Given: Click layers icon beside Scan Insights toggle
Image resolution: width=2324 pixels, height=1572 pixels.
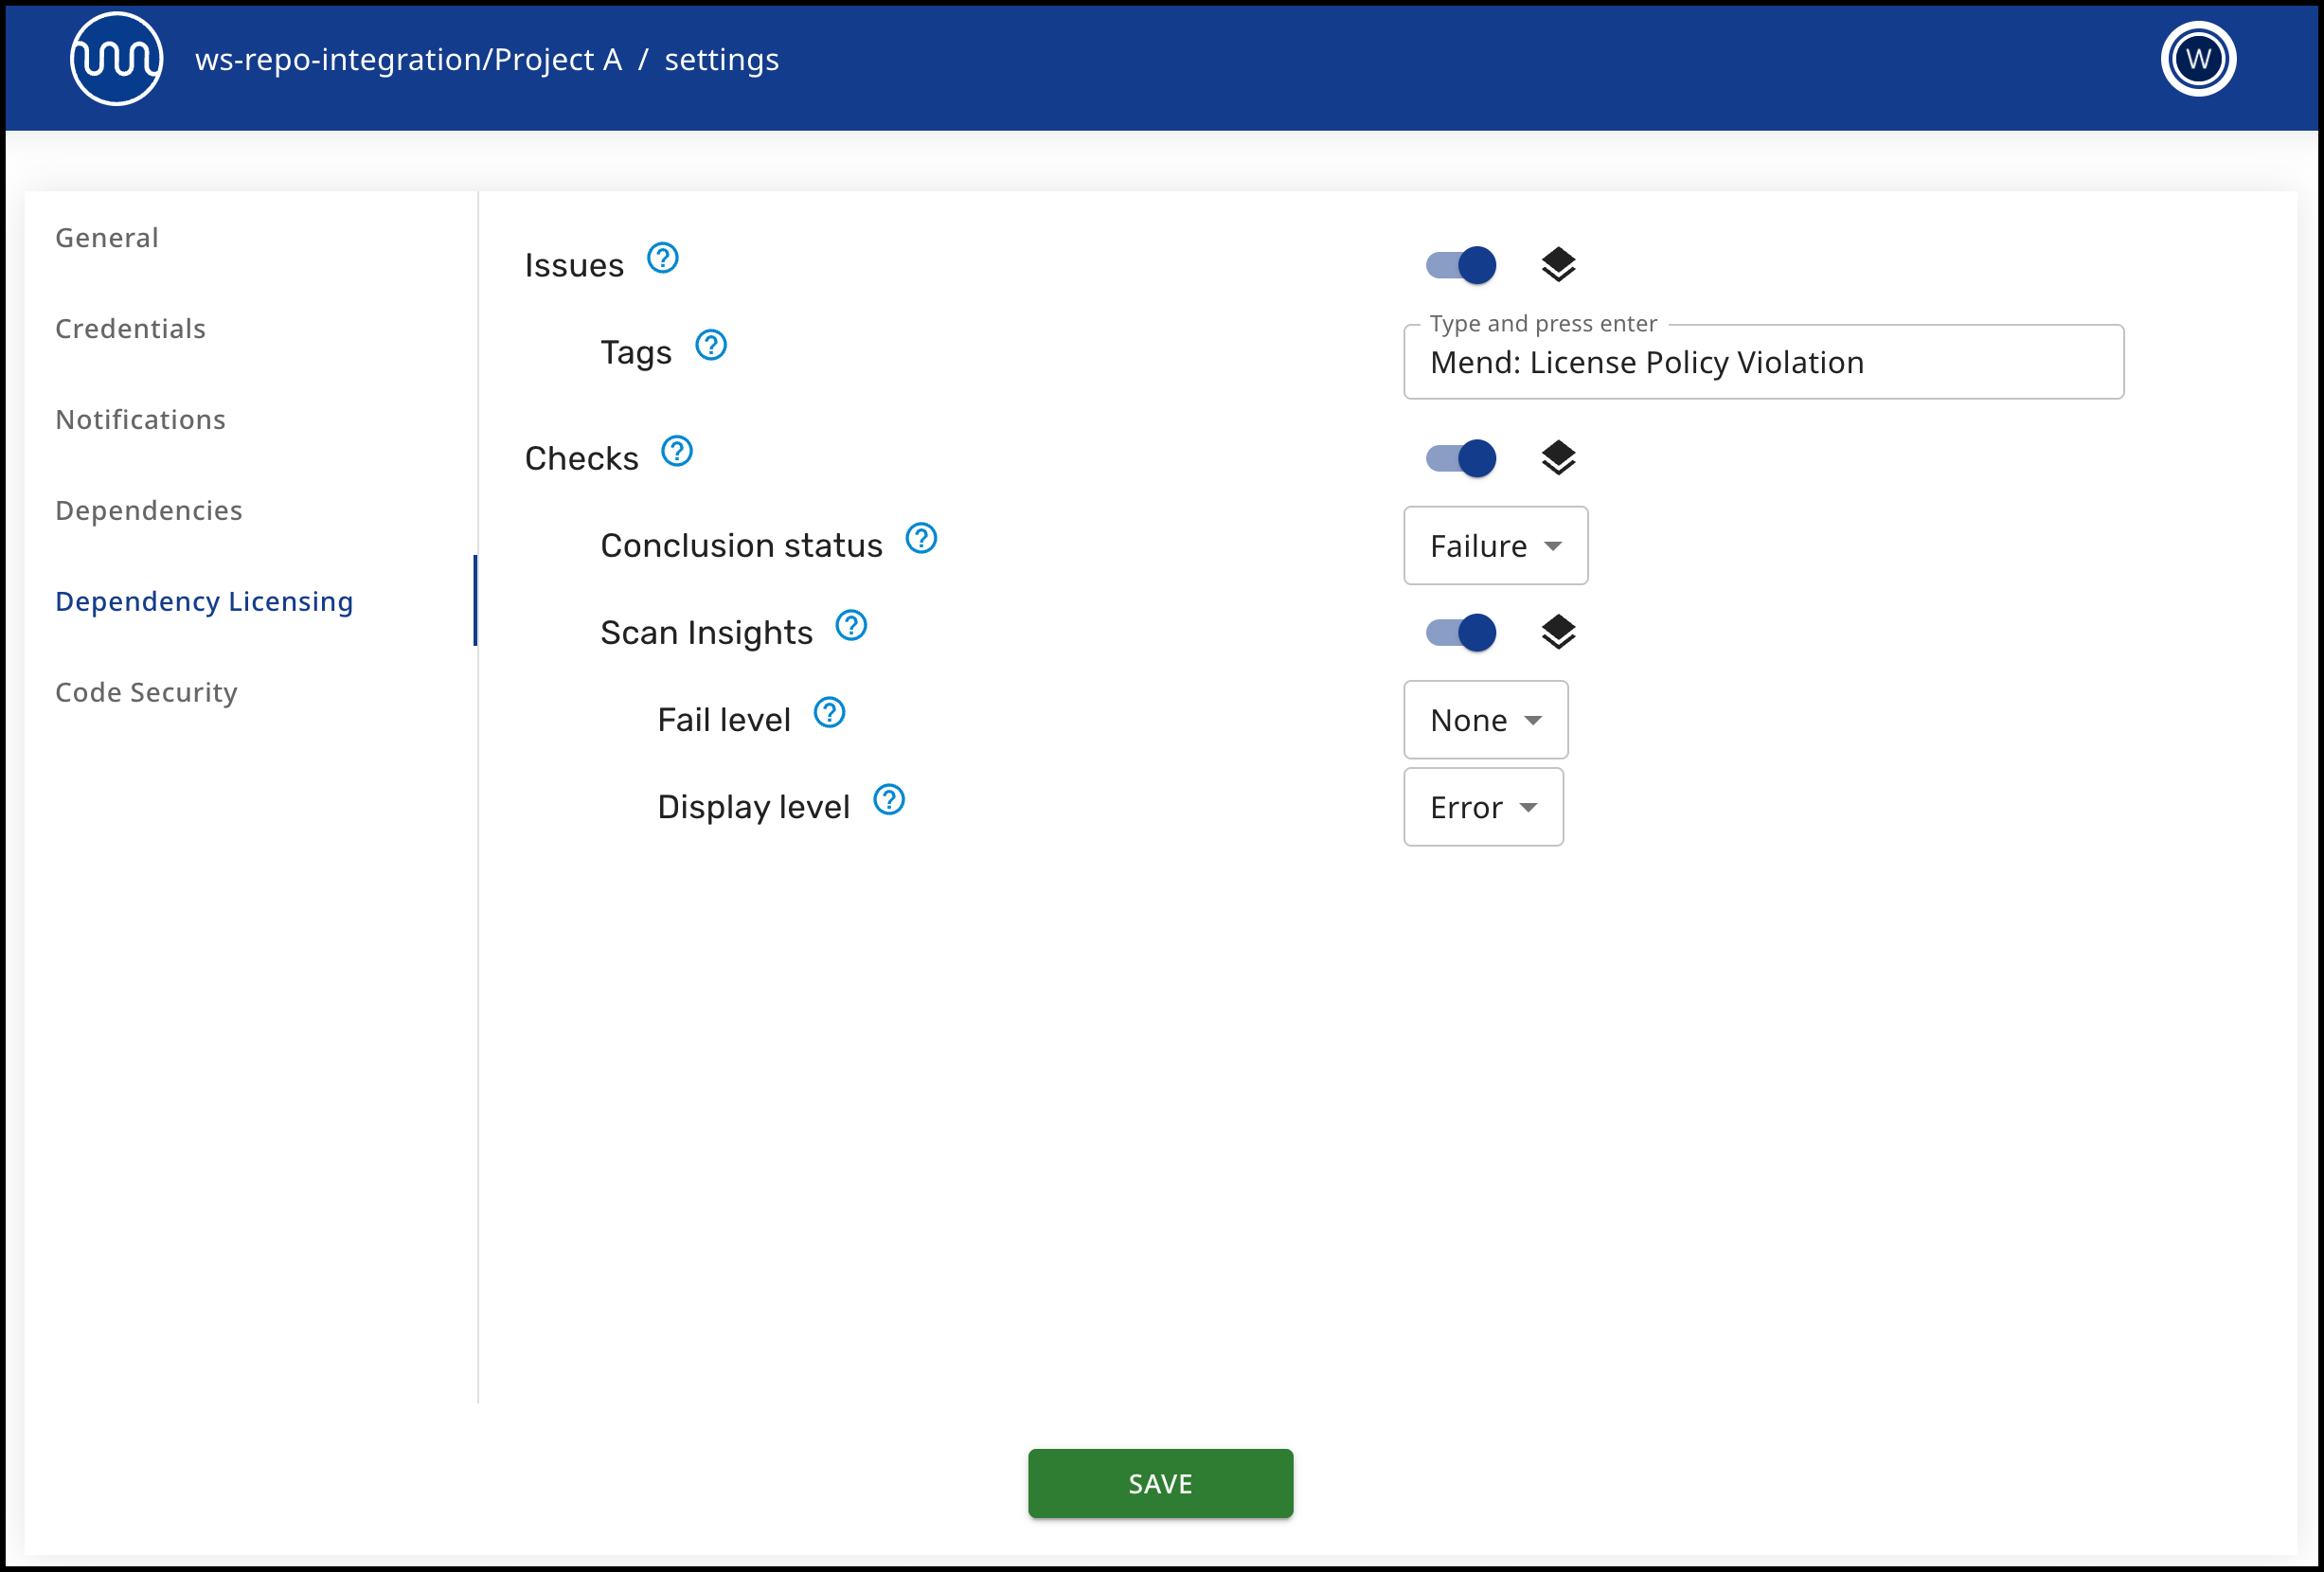Looking at the screenshot, I should (x=1557, y=632).
